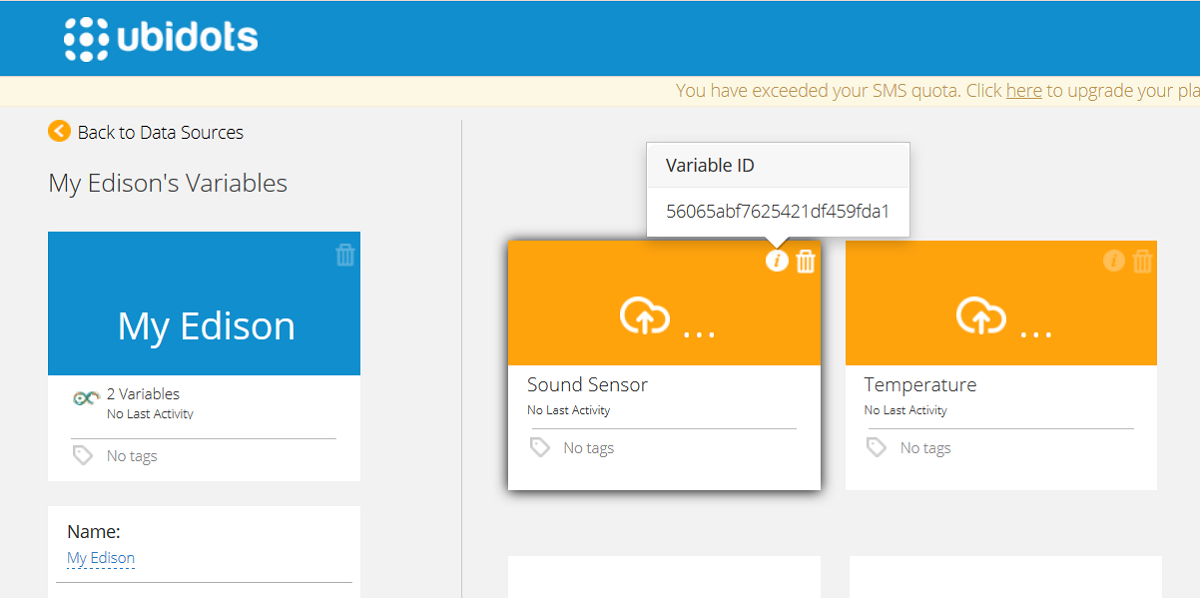Click '2 Variables' on My Edison card
Viewport: 1200px width, 598px height.
[143, 394]
